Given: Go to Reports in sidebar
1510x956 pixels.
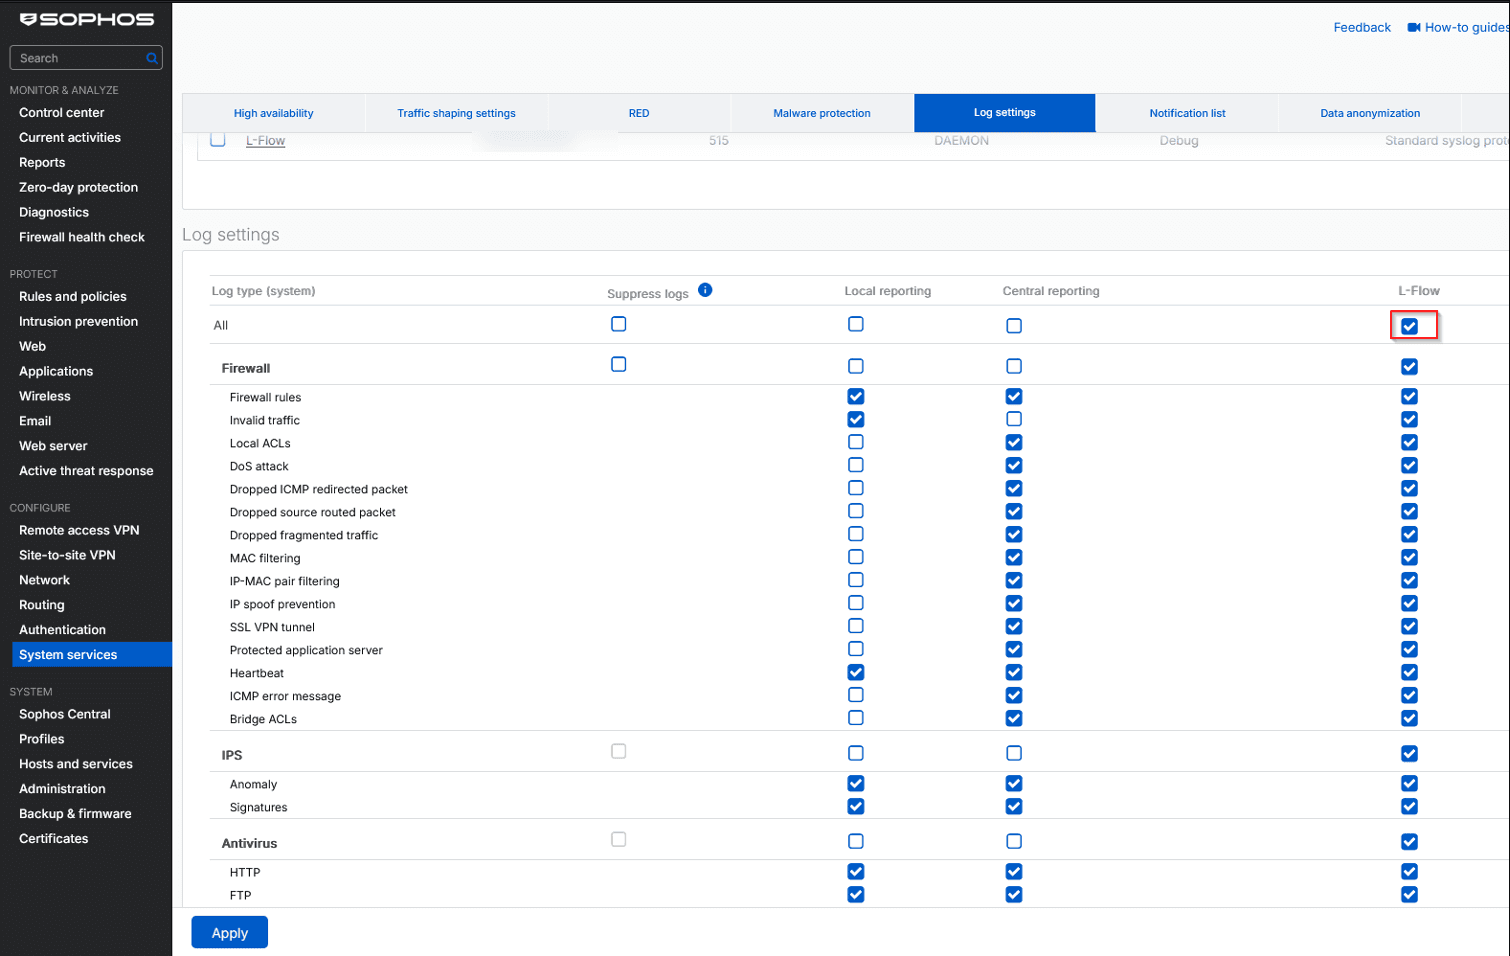Looking at the screenshot, I should [x=42, y=163].
